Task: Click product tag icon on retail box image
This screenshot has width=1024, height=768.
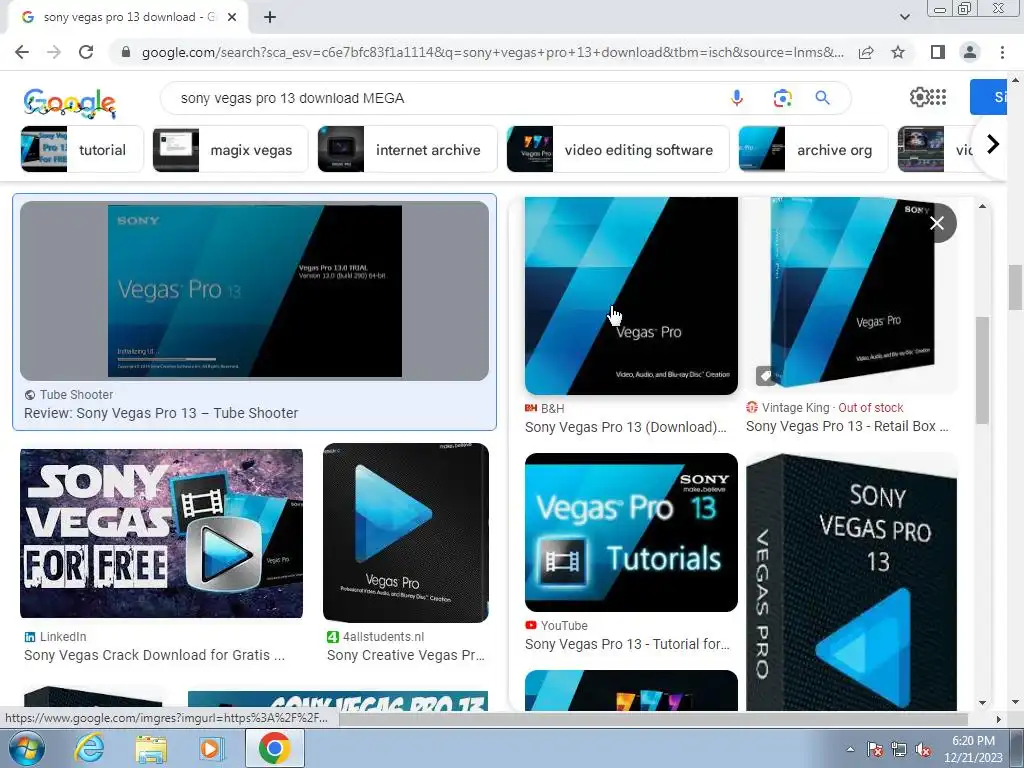Action: [x=765, y=376]
